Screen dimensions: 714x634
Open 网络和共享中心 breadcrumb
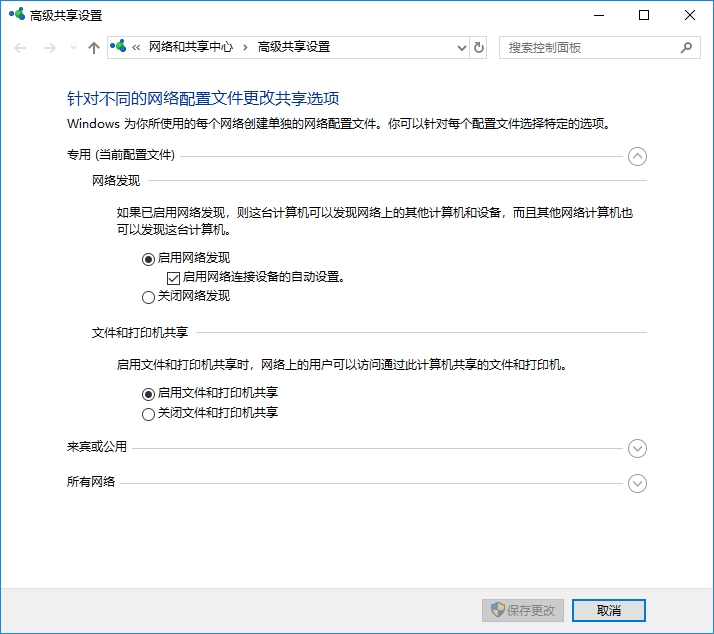[191, 47]
